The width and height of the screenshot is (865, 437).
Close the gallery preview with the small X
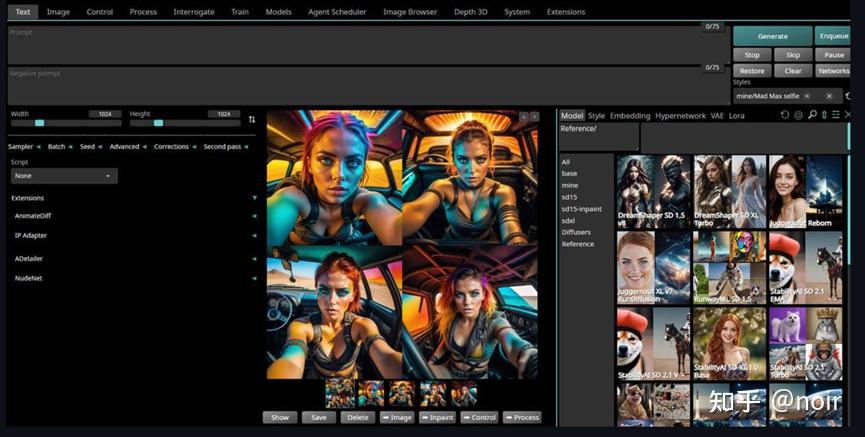[534, 116]
